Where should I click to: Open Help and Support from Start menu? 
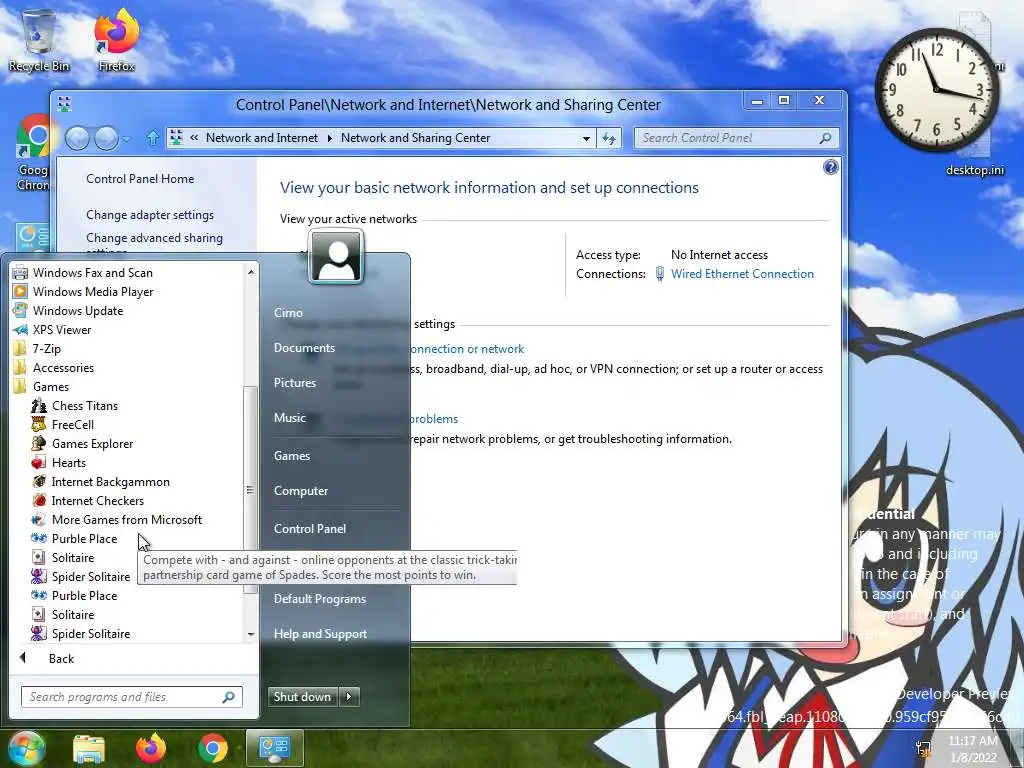coord(320,633)
